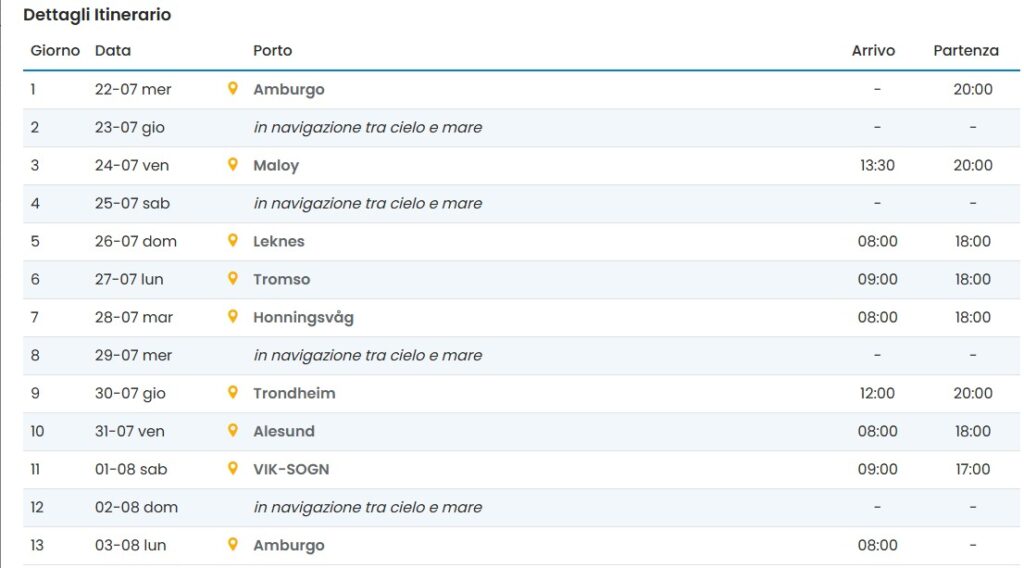Open the Trondheim location pin
The height and width of the screenshot is (568, 1024).
[x=232, y=392]
